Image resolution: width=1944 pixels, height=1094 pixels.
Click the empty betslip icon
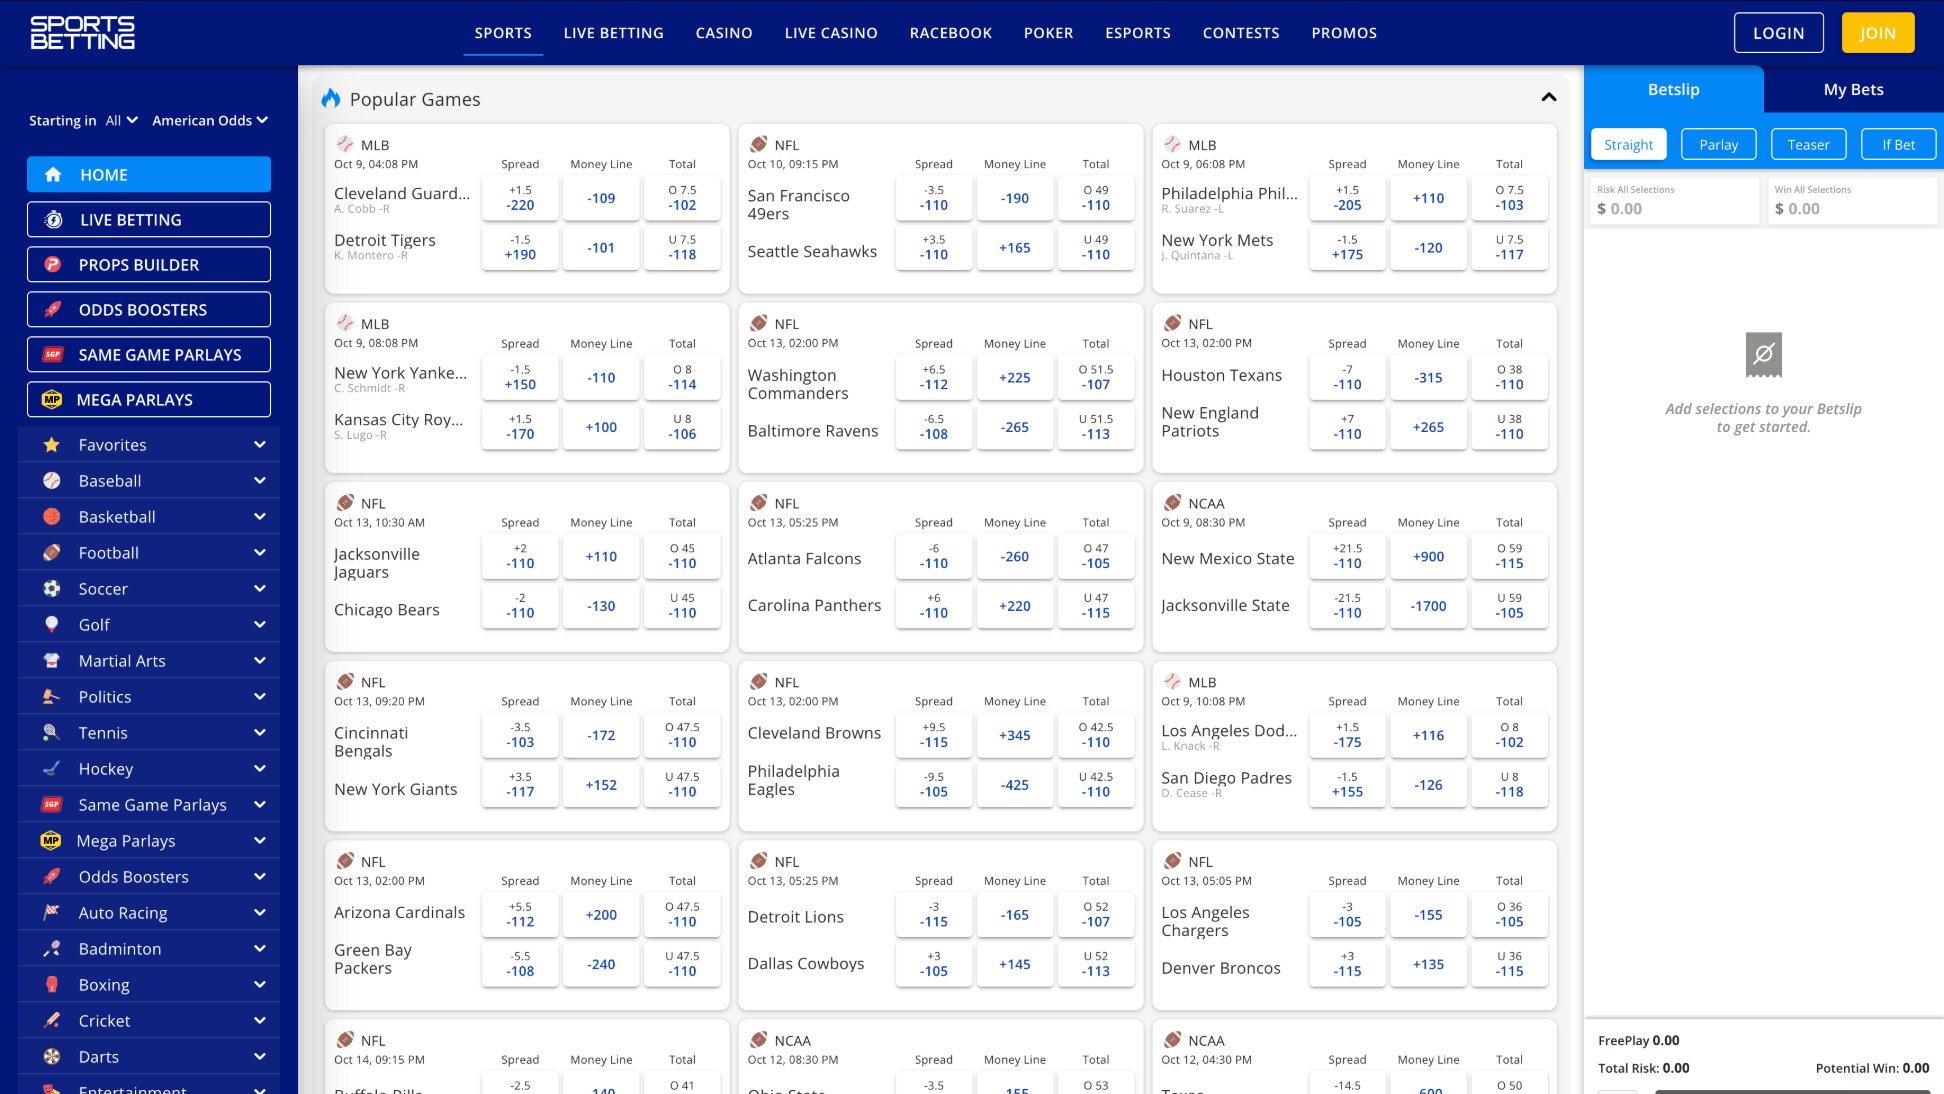coord(1764,354)
